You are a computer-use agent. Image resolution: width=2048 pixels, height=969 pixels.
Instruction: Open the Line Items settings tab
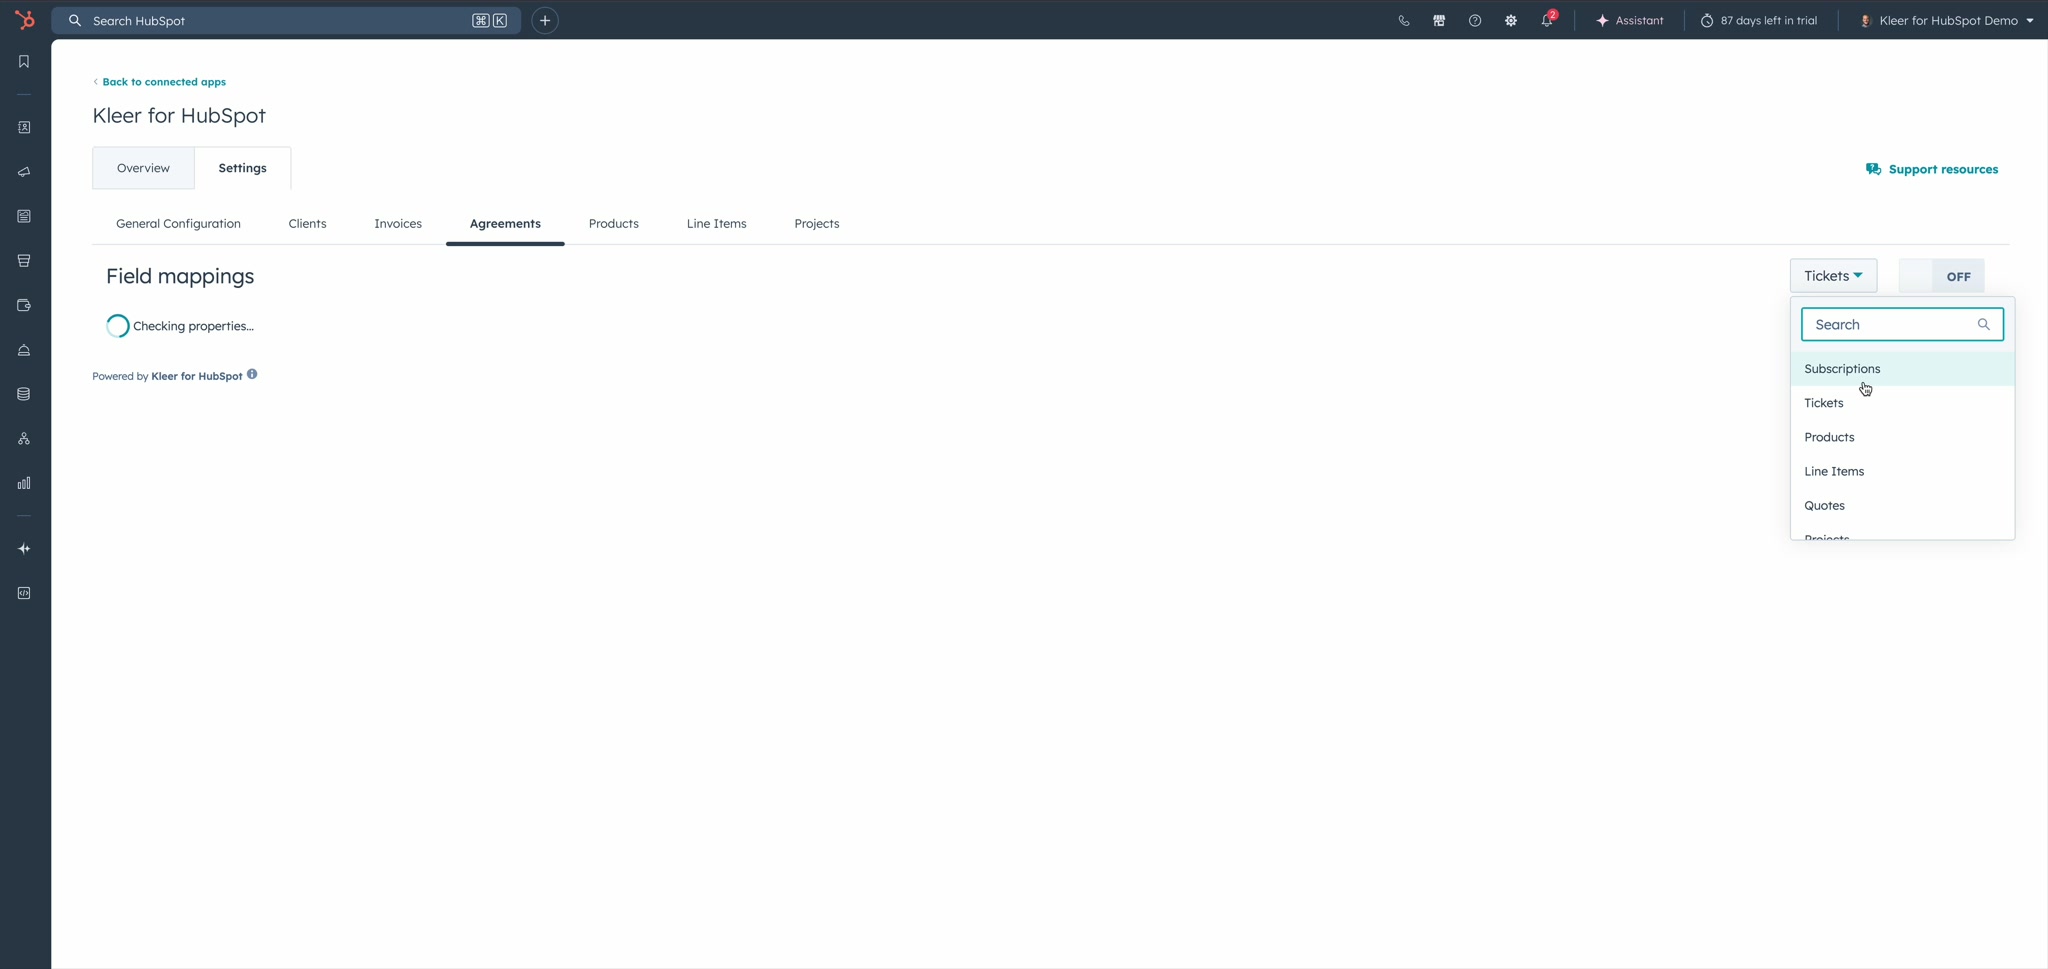coord(716,224)
